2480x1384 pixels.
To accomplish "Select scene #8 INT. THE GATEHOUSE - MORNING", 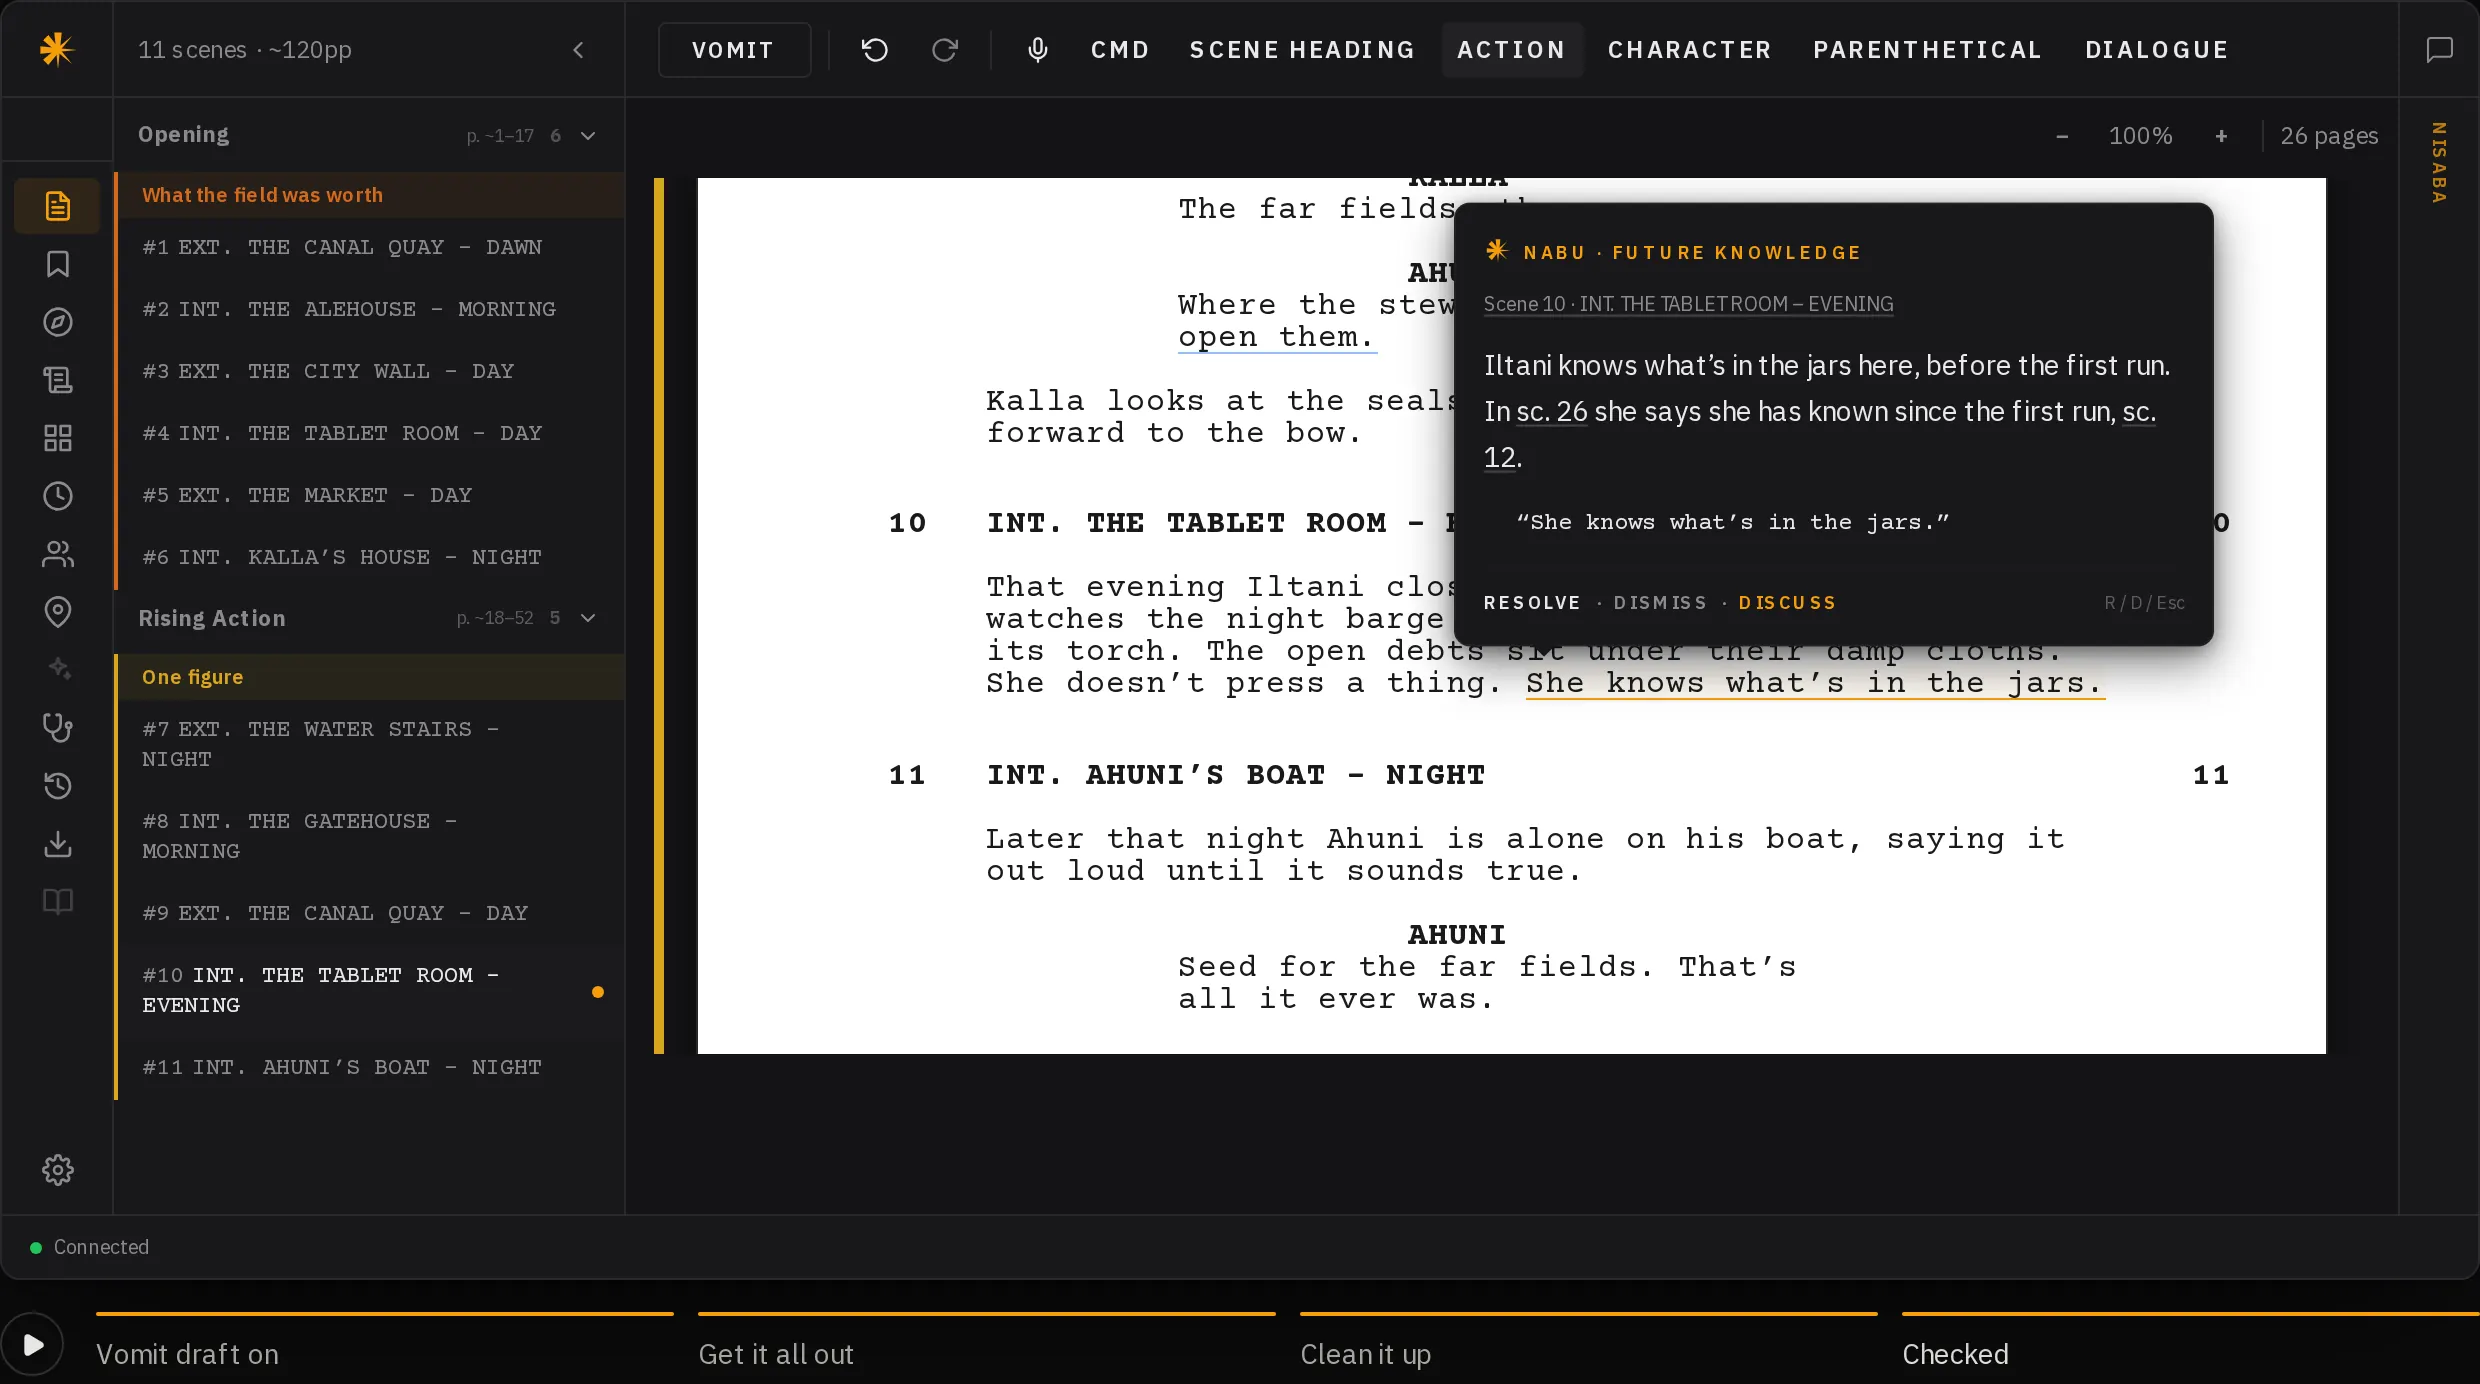I will 370,836.
